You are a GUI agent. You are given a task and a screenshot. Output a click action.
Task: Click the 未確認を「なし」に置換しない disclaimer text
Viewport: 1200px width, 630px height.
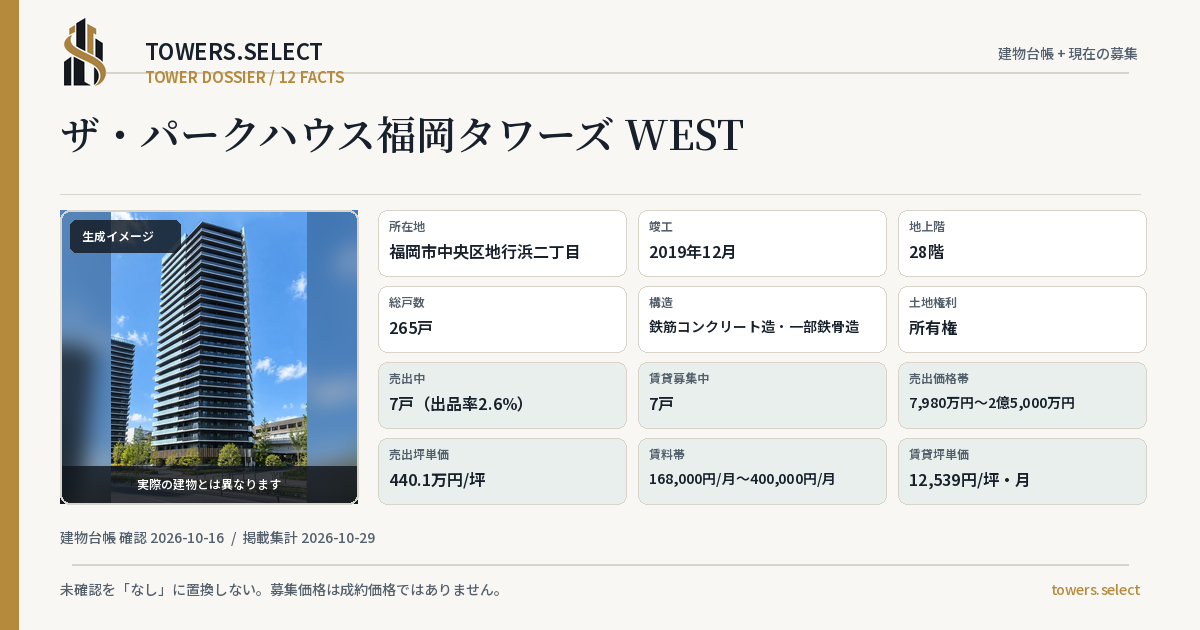pyautogui.click(x=281, y=590)
